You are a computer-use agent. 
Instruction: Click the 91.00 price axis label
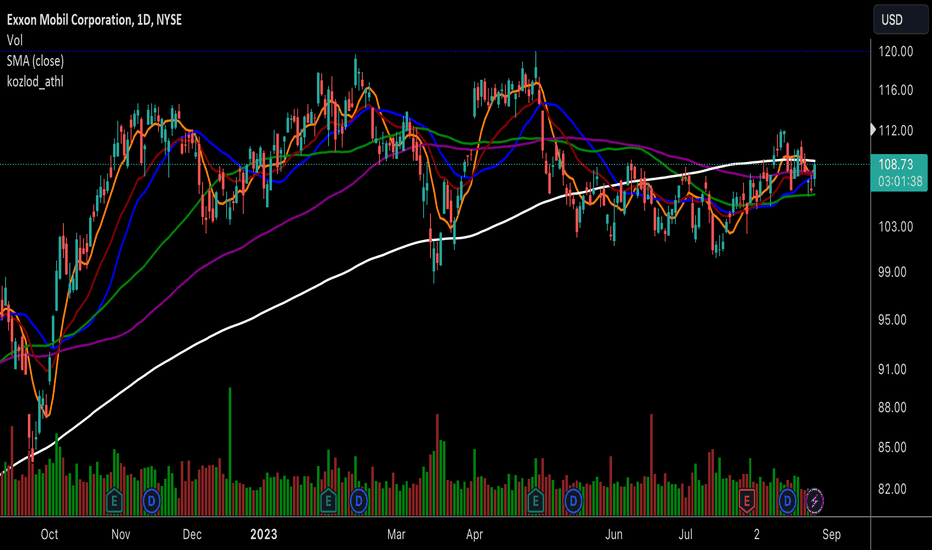(892, 369)
